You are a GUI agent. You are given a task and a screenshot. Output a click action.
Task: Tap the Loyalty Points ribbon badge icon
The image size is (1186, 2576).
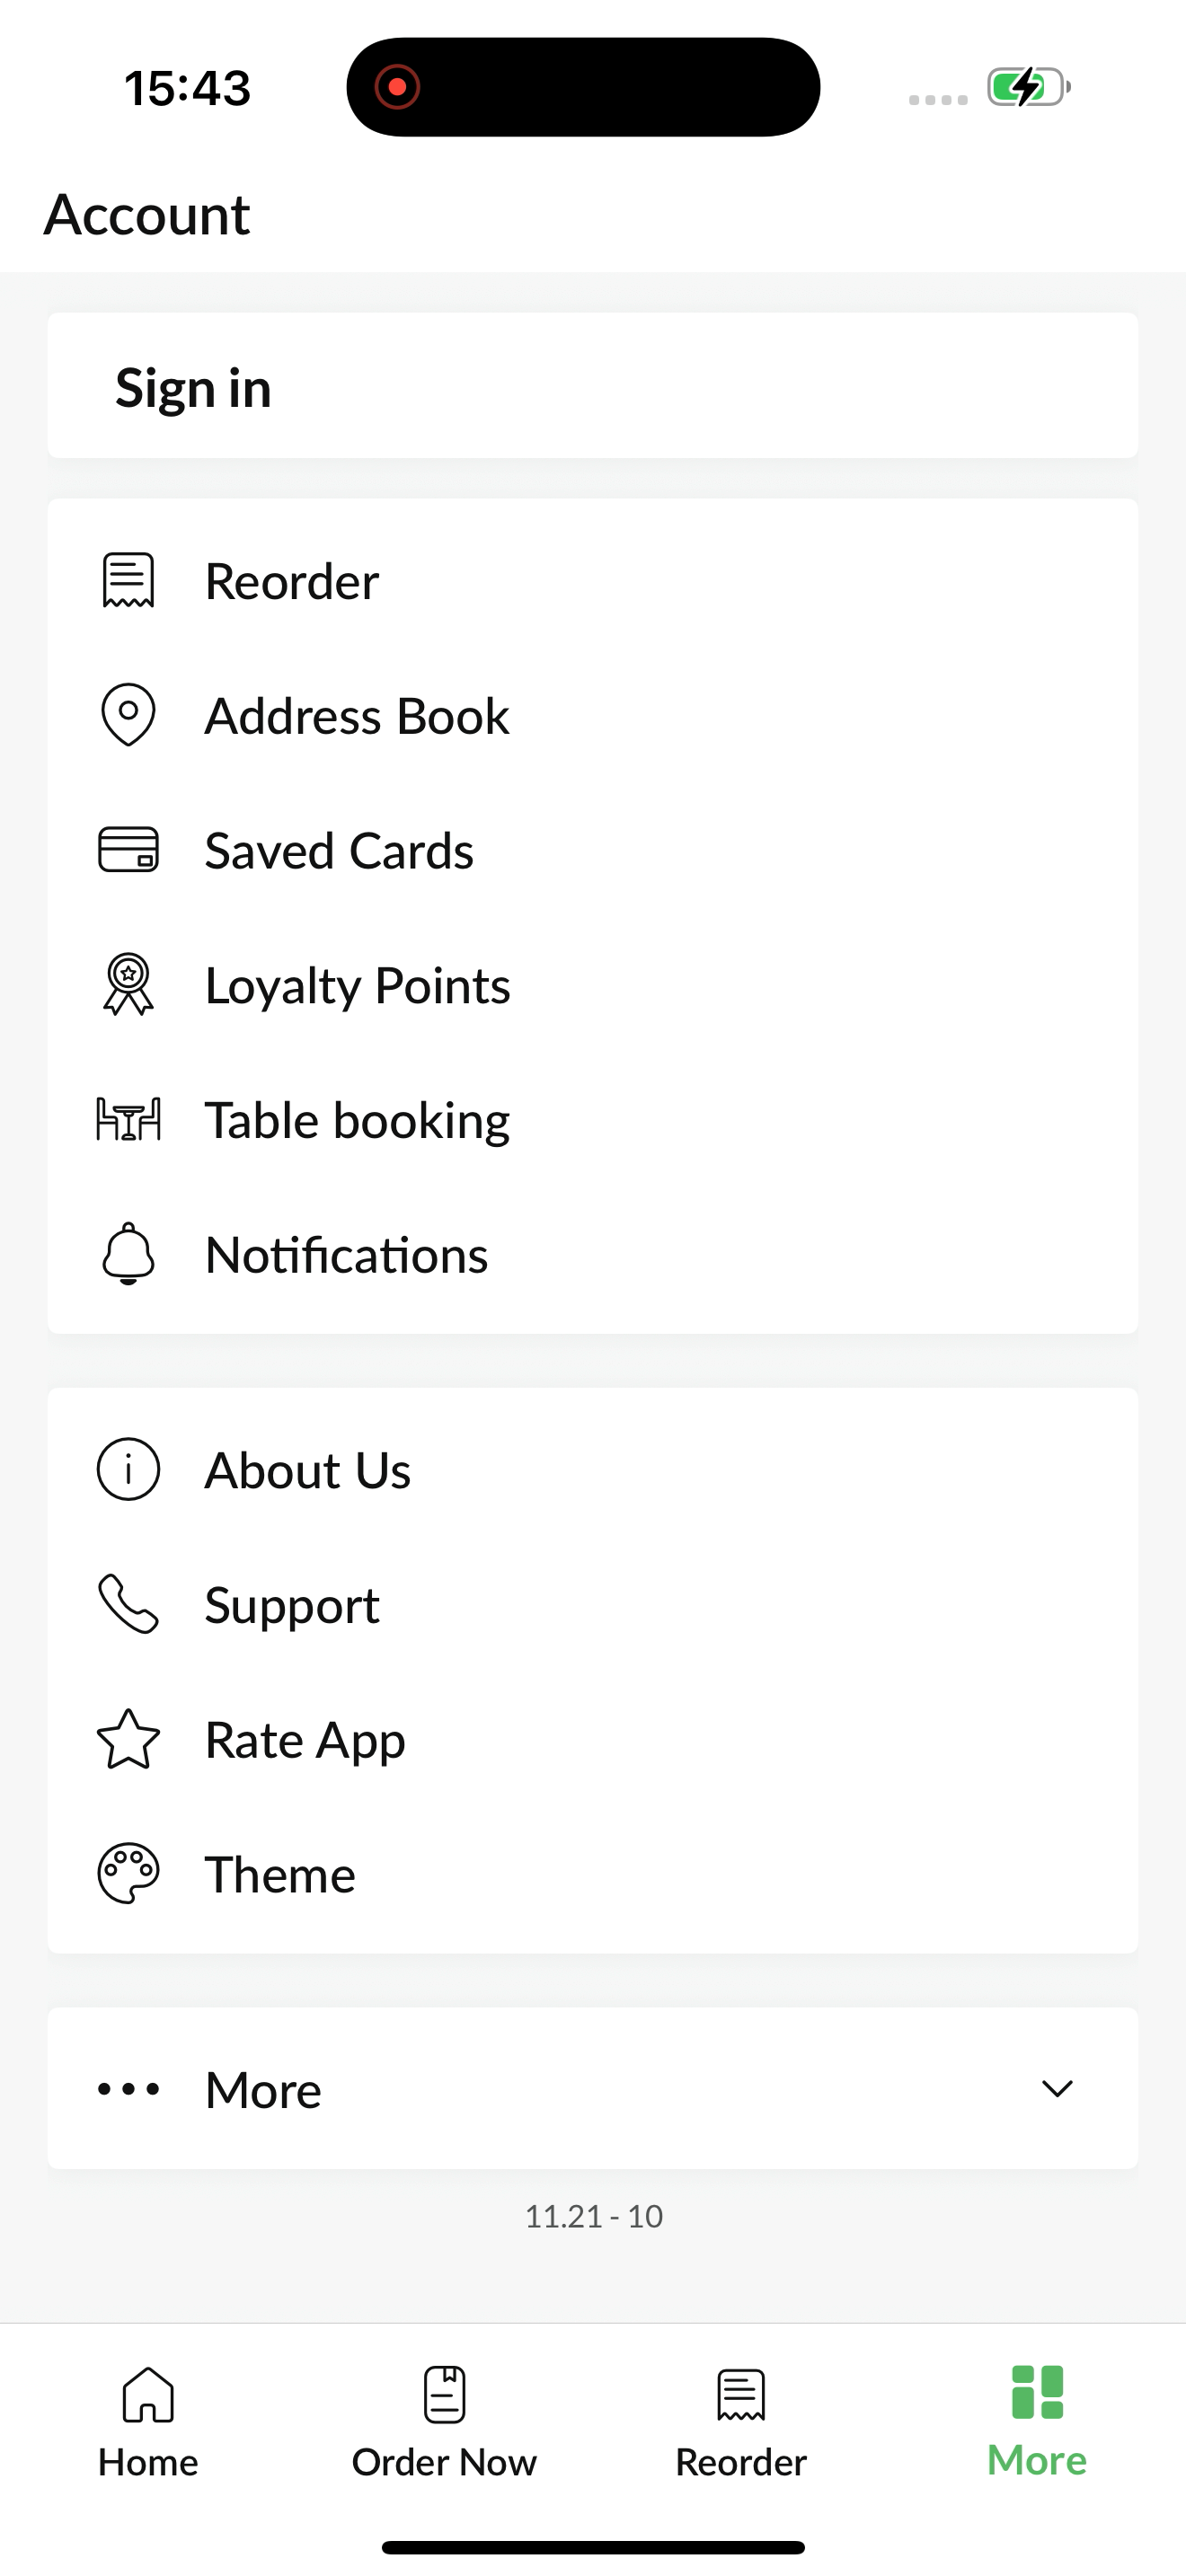pos(128,985)
